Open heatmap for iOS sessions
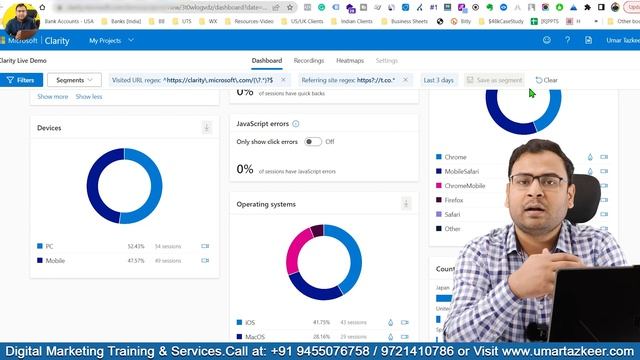 390,322
